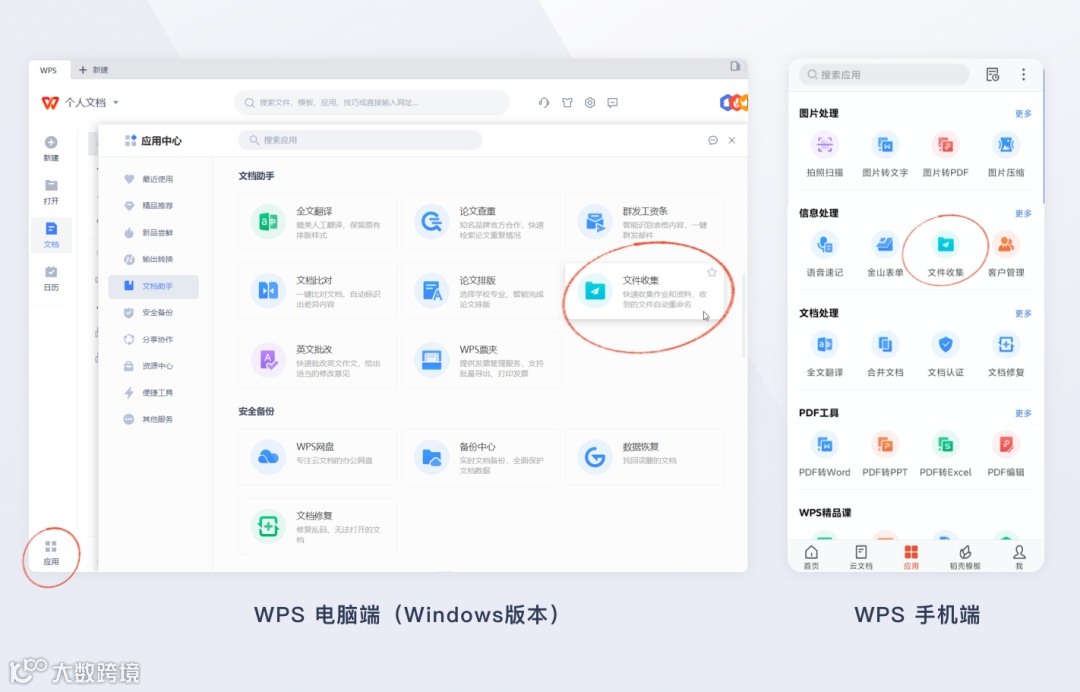
Task: Select 最近使用 category
Action: click(x=153, y=179)
